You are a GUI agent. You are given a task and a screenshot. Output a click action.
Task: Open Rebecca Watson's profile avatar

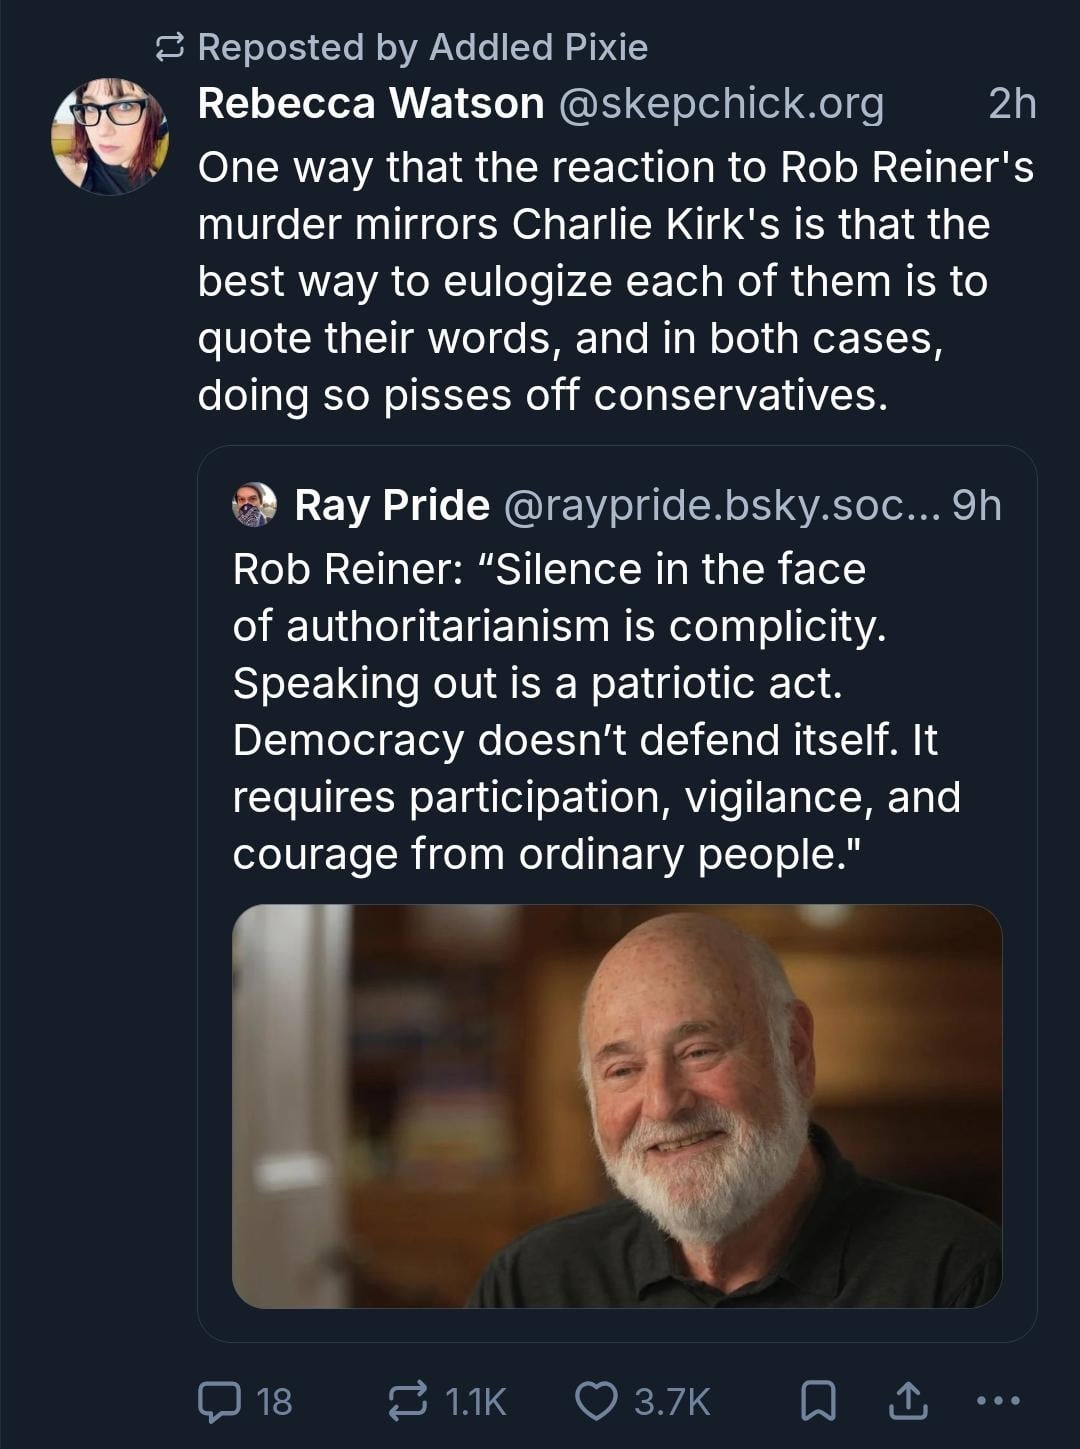pos(110,136)
